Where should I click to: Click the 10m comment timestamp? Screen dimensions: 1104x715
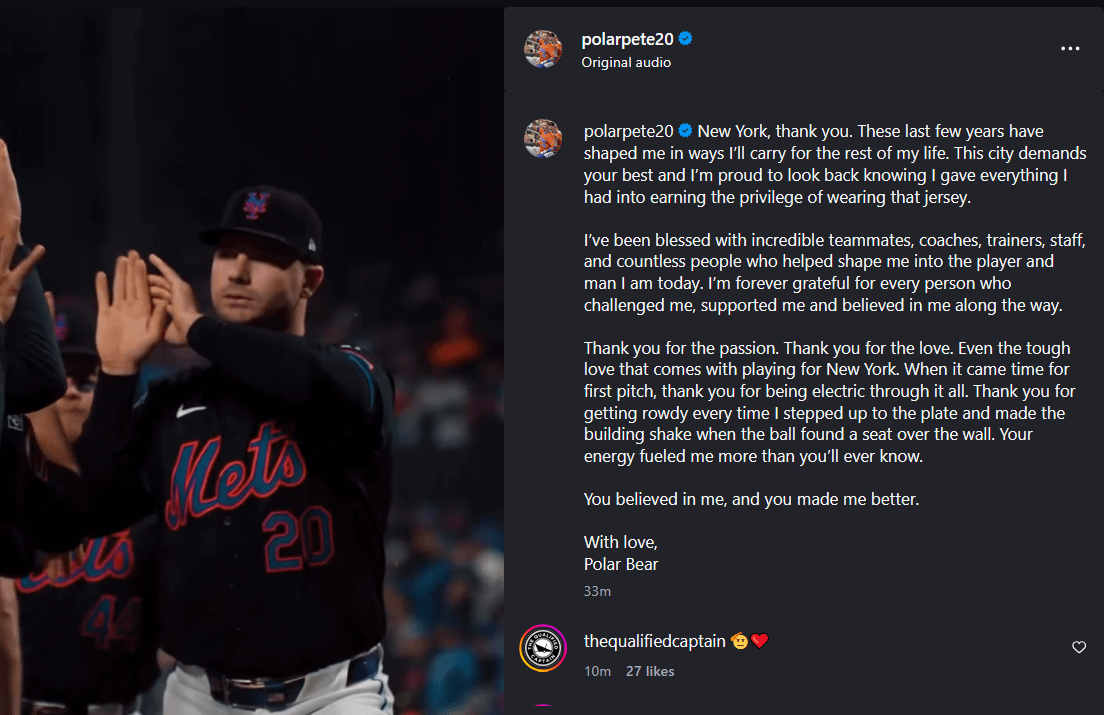[597, 672]
